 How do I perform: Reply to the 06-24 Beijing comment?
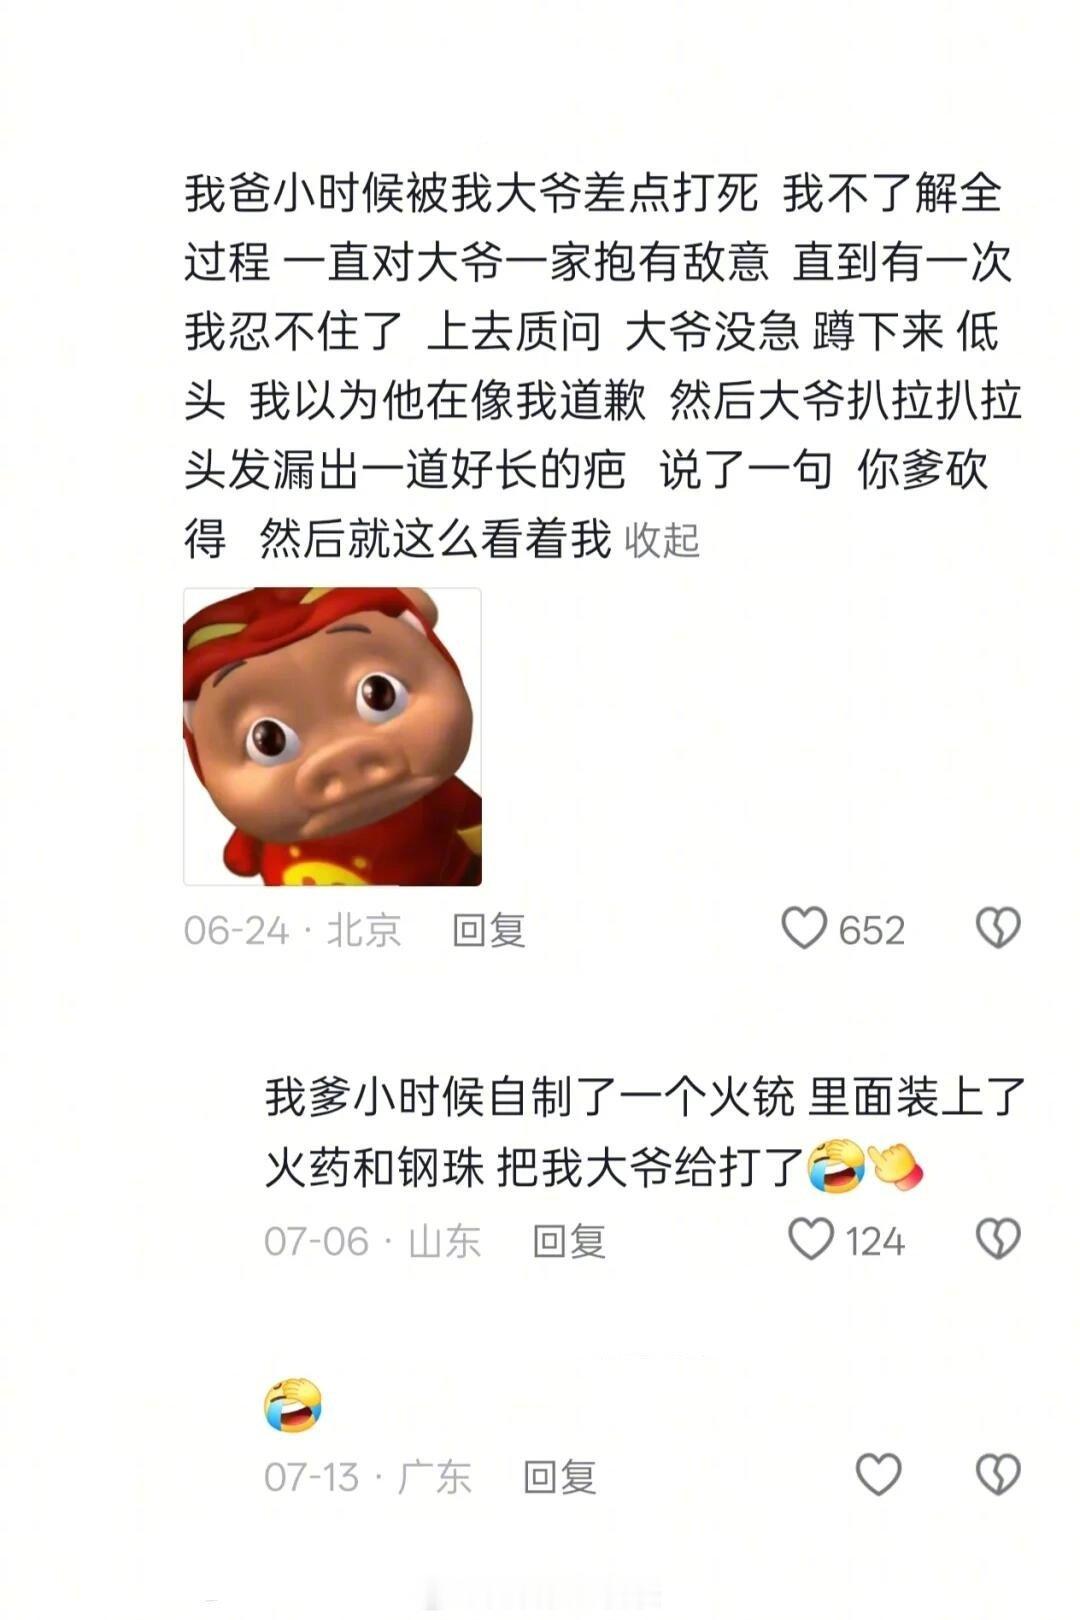(488, 930)
